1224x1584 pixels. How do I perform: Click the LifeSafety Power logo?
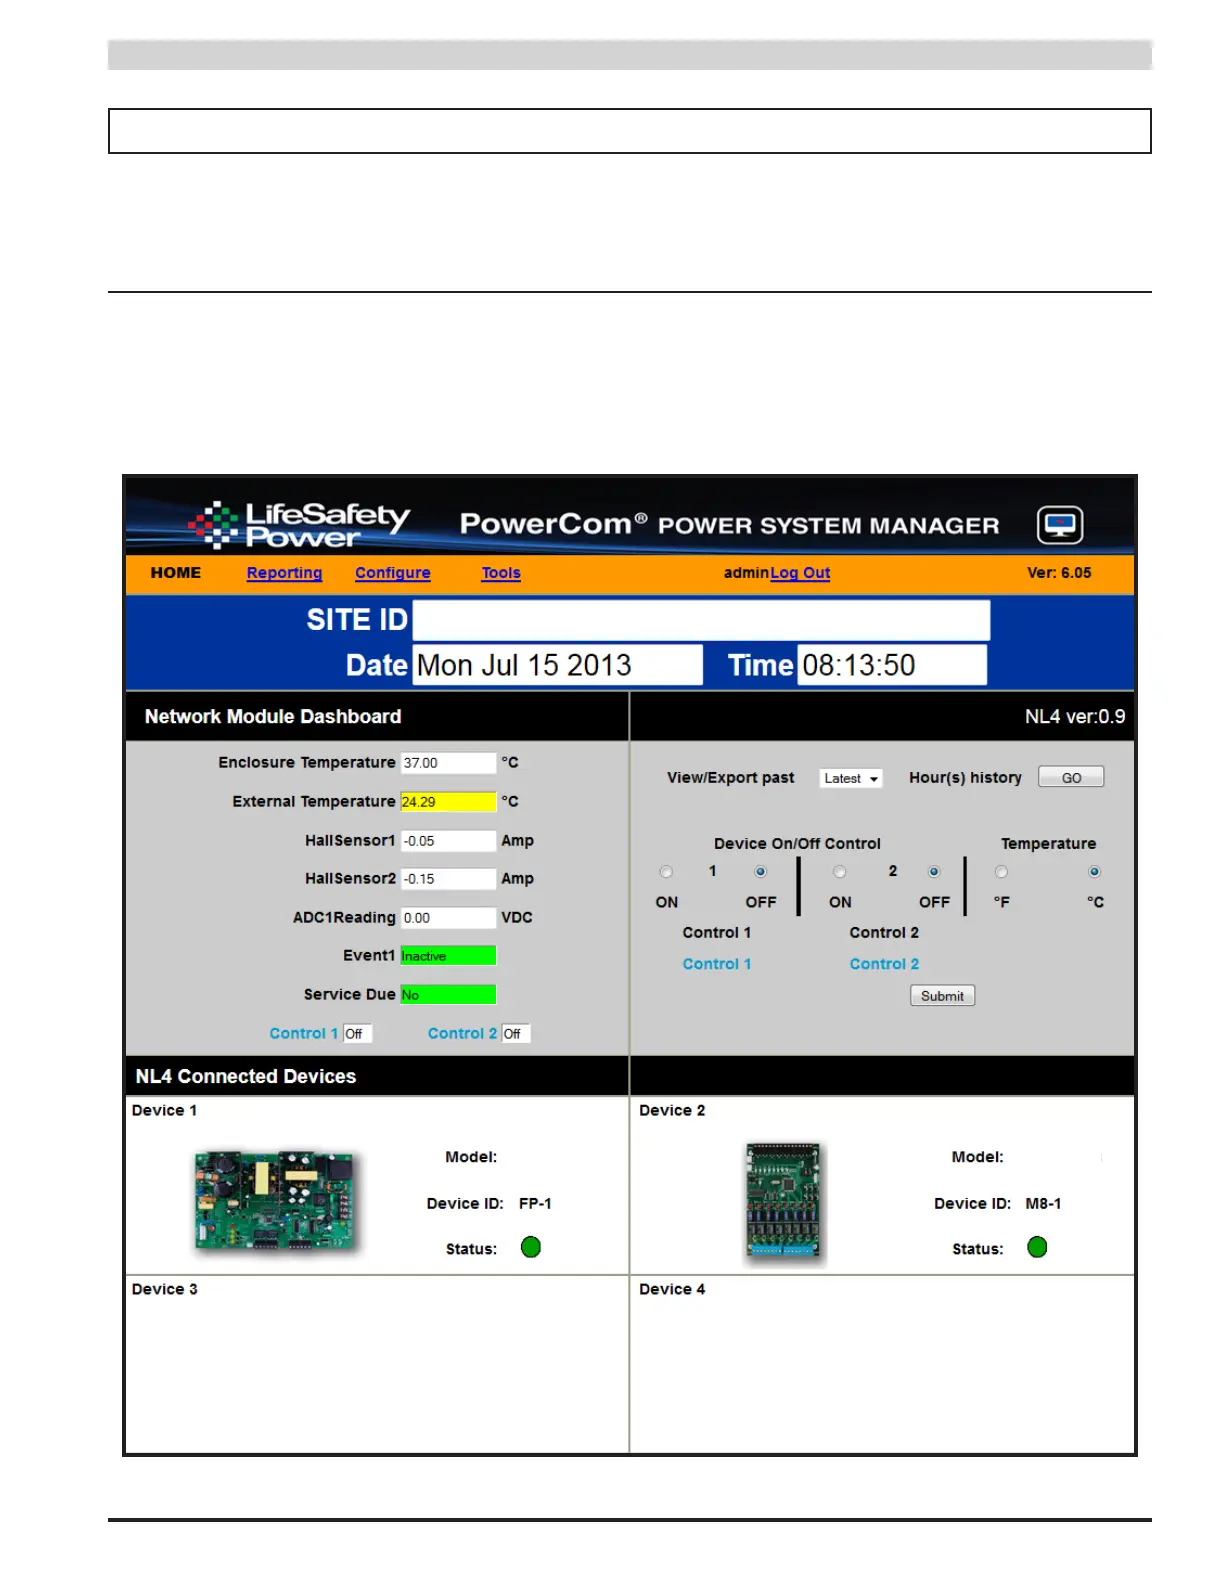299,525
